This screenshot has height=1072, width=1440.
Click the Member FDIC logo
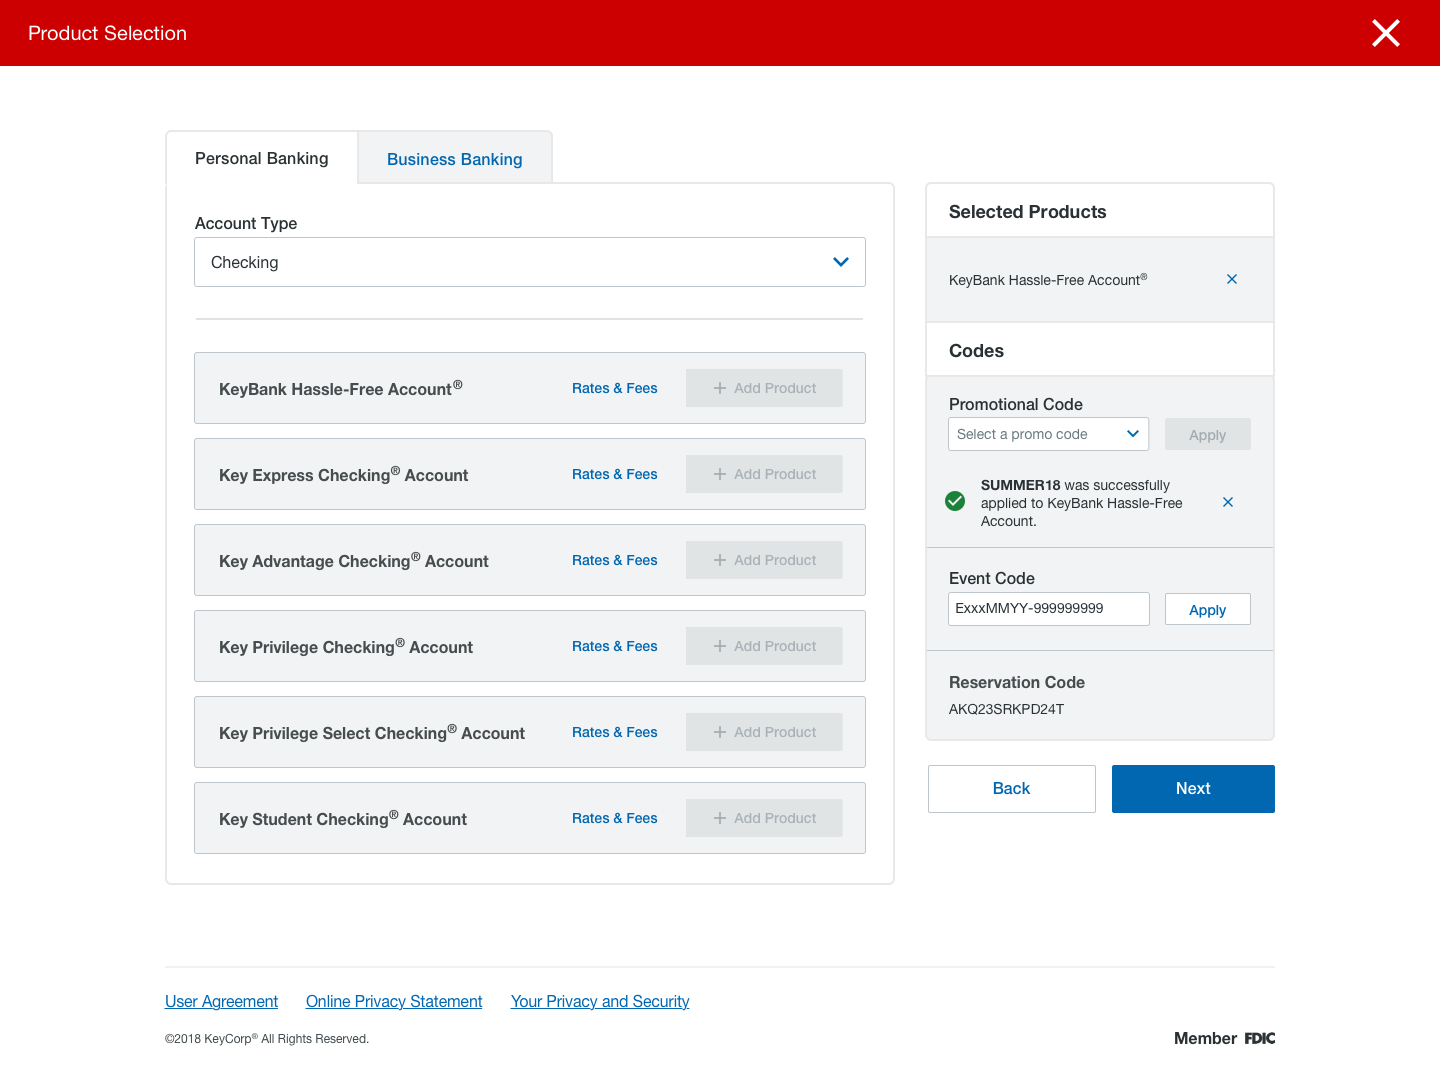(x=1224, y=1038)
